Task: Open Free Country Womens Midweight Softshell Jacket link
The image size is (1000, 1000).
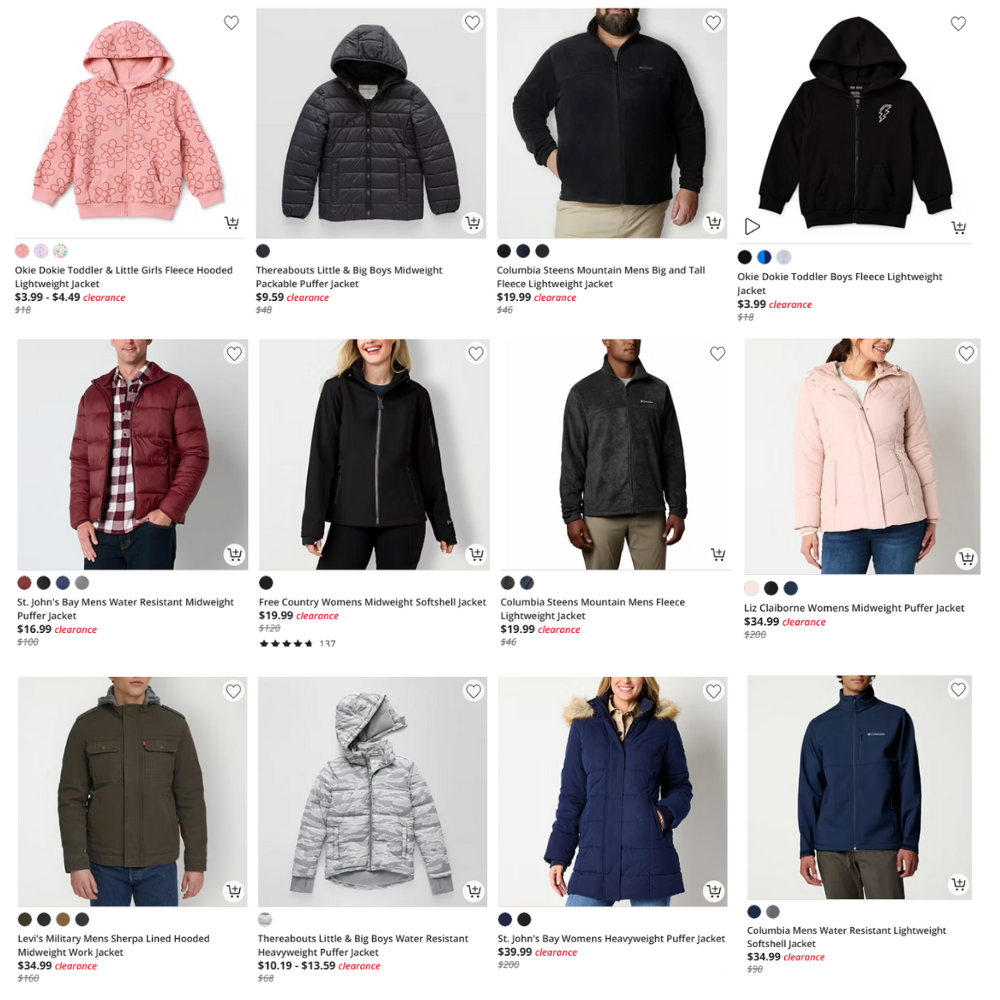Action: pos(372,602)
